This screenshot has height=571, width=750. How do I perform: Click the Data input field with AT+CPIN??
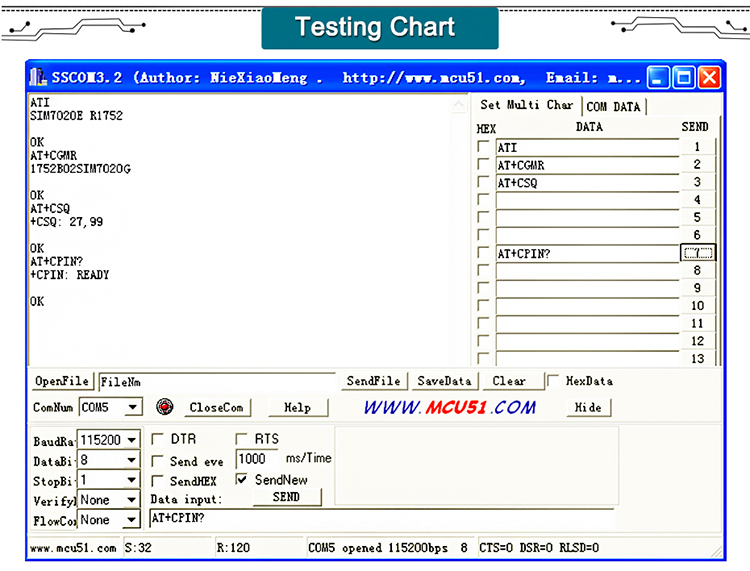[x=380, y=518]
